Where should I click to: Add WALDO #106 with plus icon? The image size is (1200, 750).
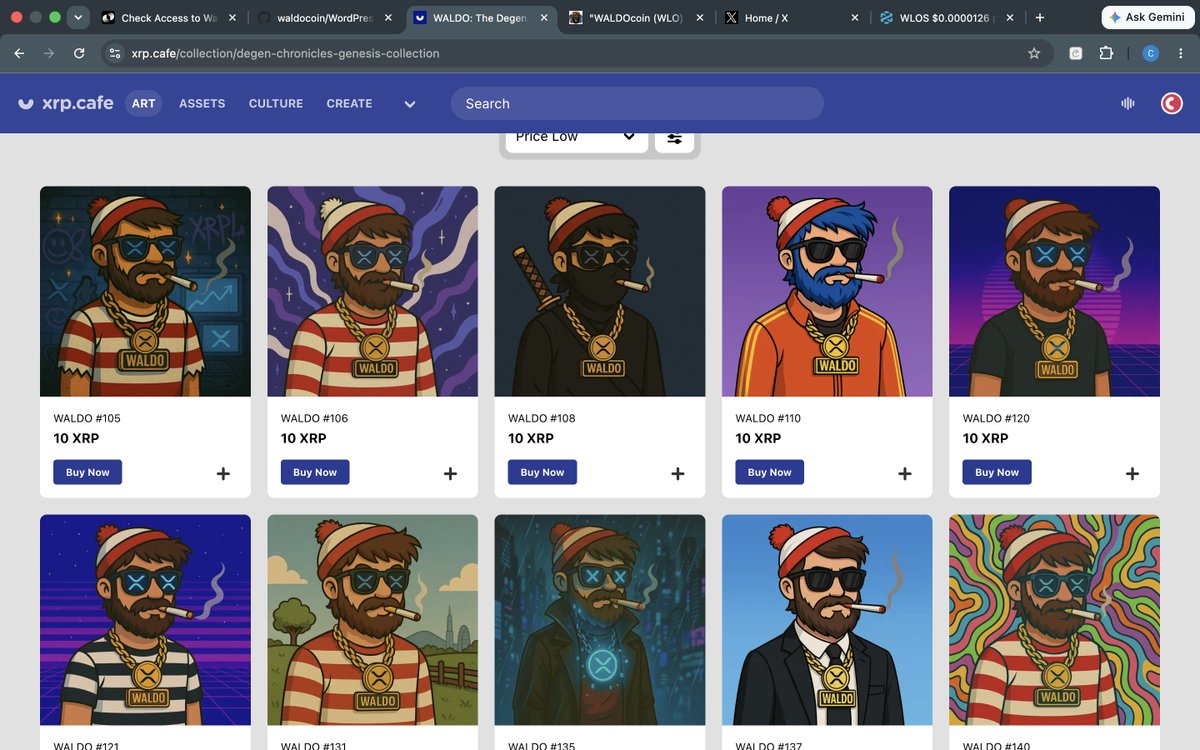(x=450, y=474)
